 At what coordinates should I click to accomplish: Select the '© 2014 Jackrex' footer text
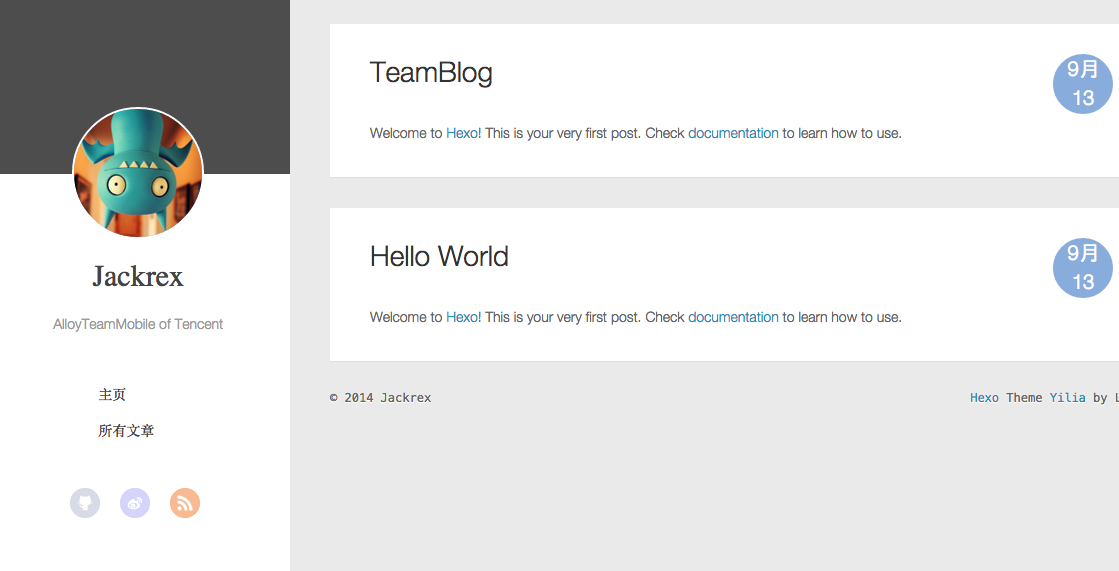380,398
